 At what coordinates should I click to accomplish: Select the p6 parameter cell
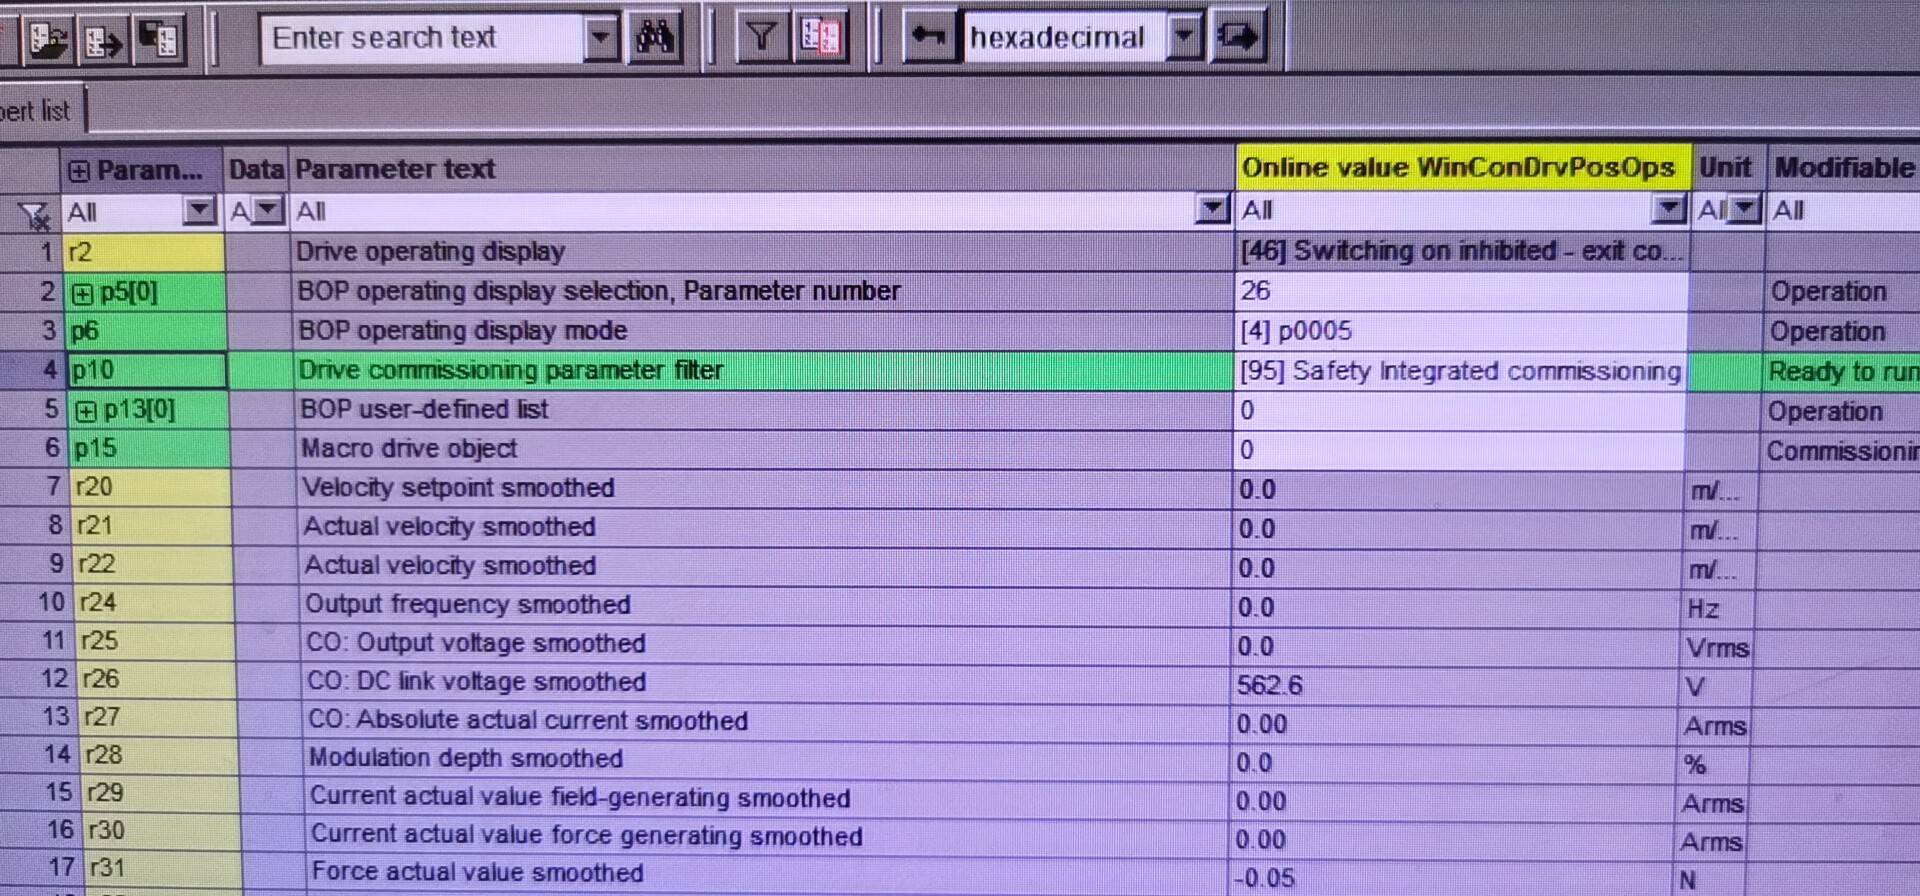147,331
